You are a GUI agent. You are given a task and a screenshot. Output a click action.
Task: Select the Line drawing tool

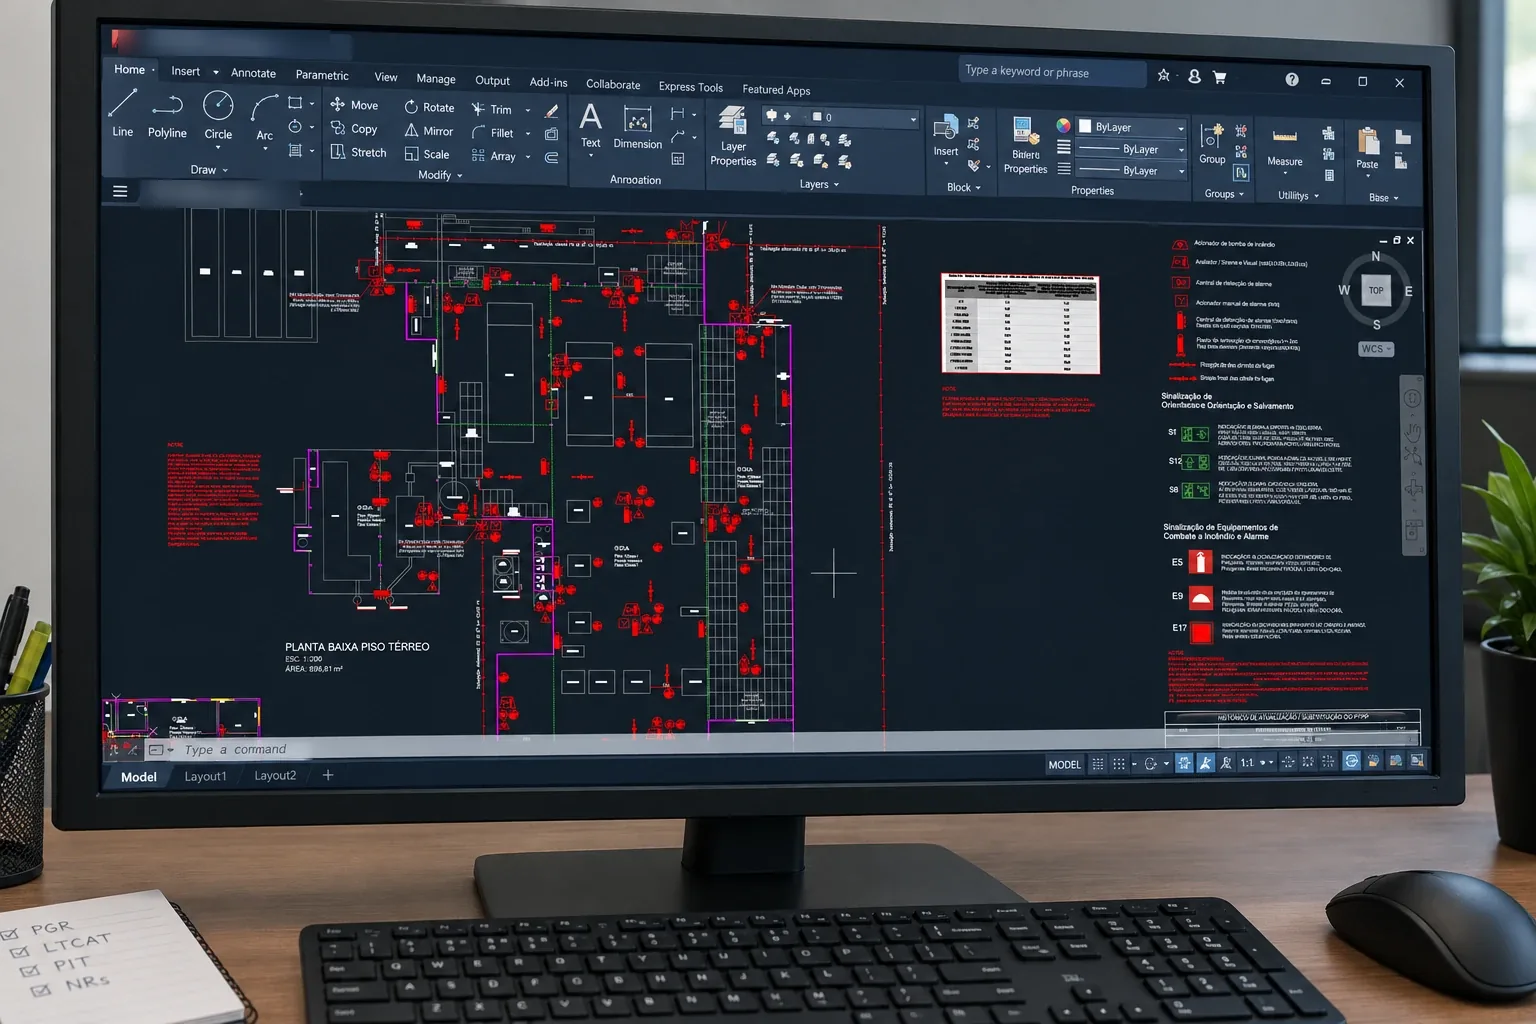[x=123, y=113]
